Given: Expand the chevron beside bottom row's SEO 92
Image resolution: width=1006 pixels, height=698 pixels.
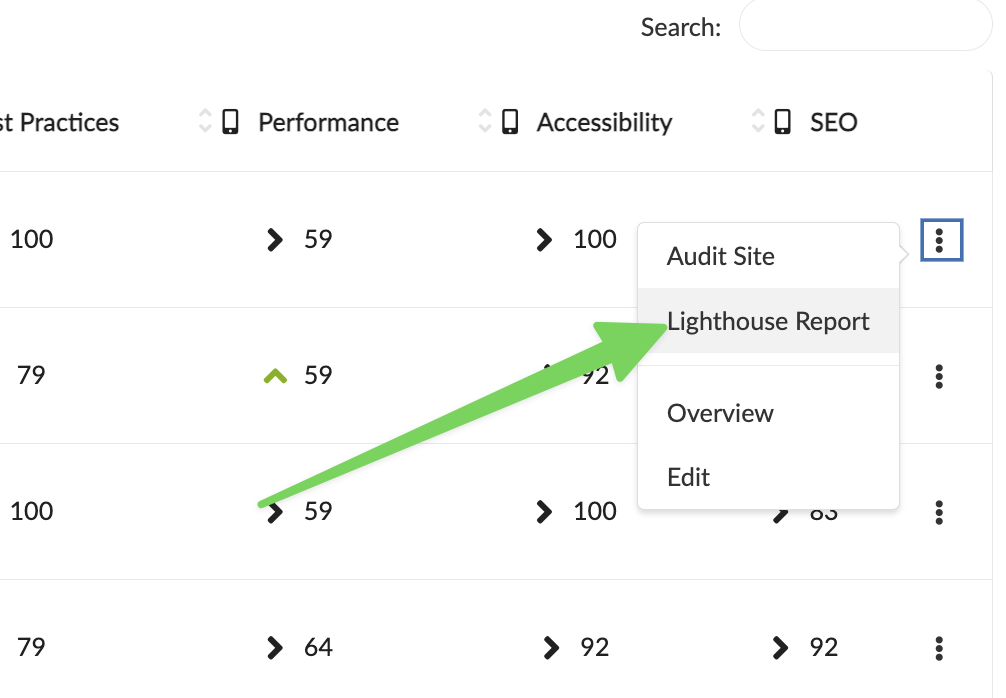Looking at the screenshot, I should coord(779,648).
